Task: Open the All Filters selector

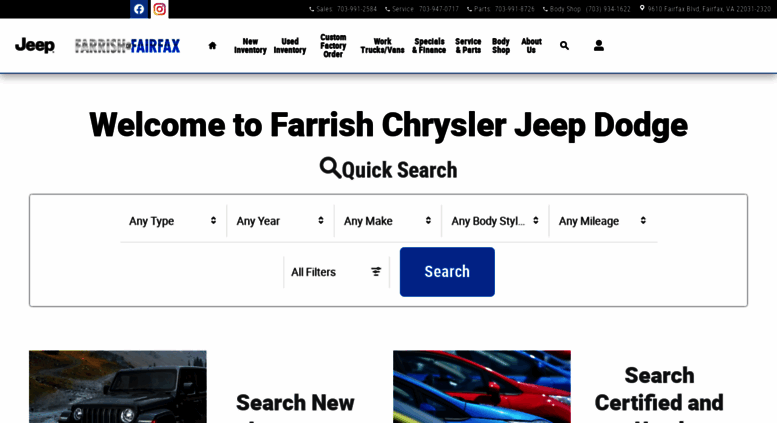Action: [336, 272]
